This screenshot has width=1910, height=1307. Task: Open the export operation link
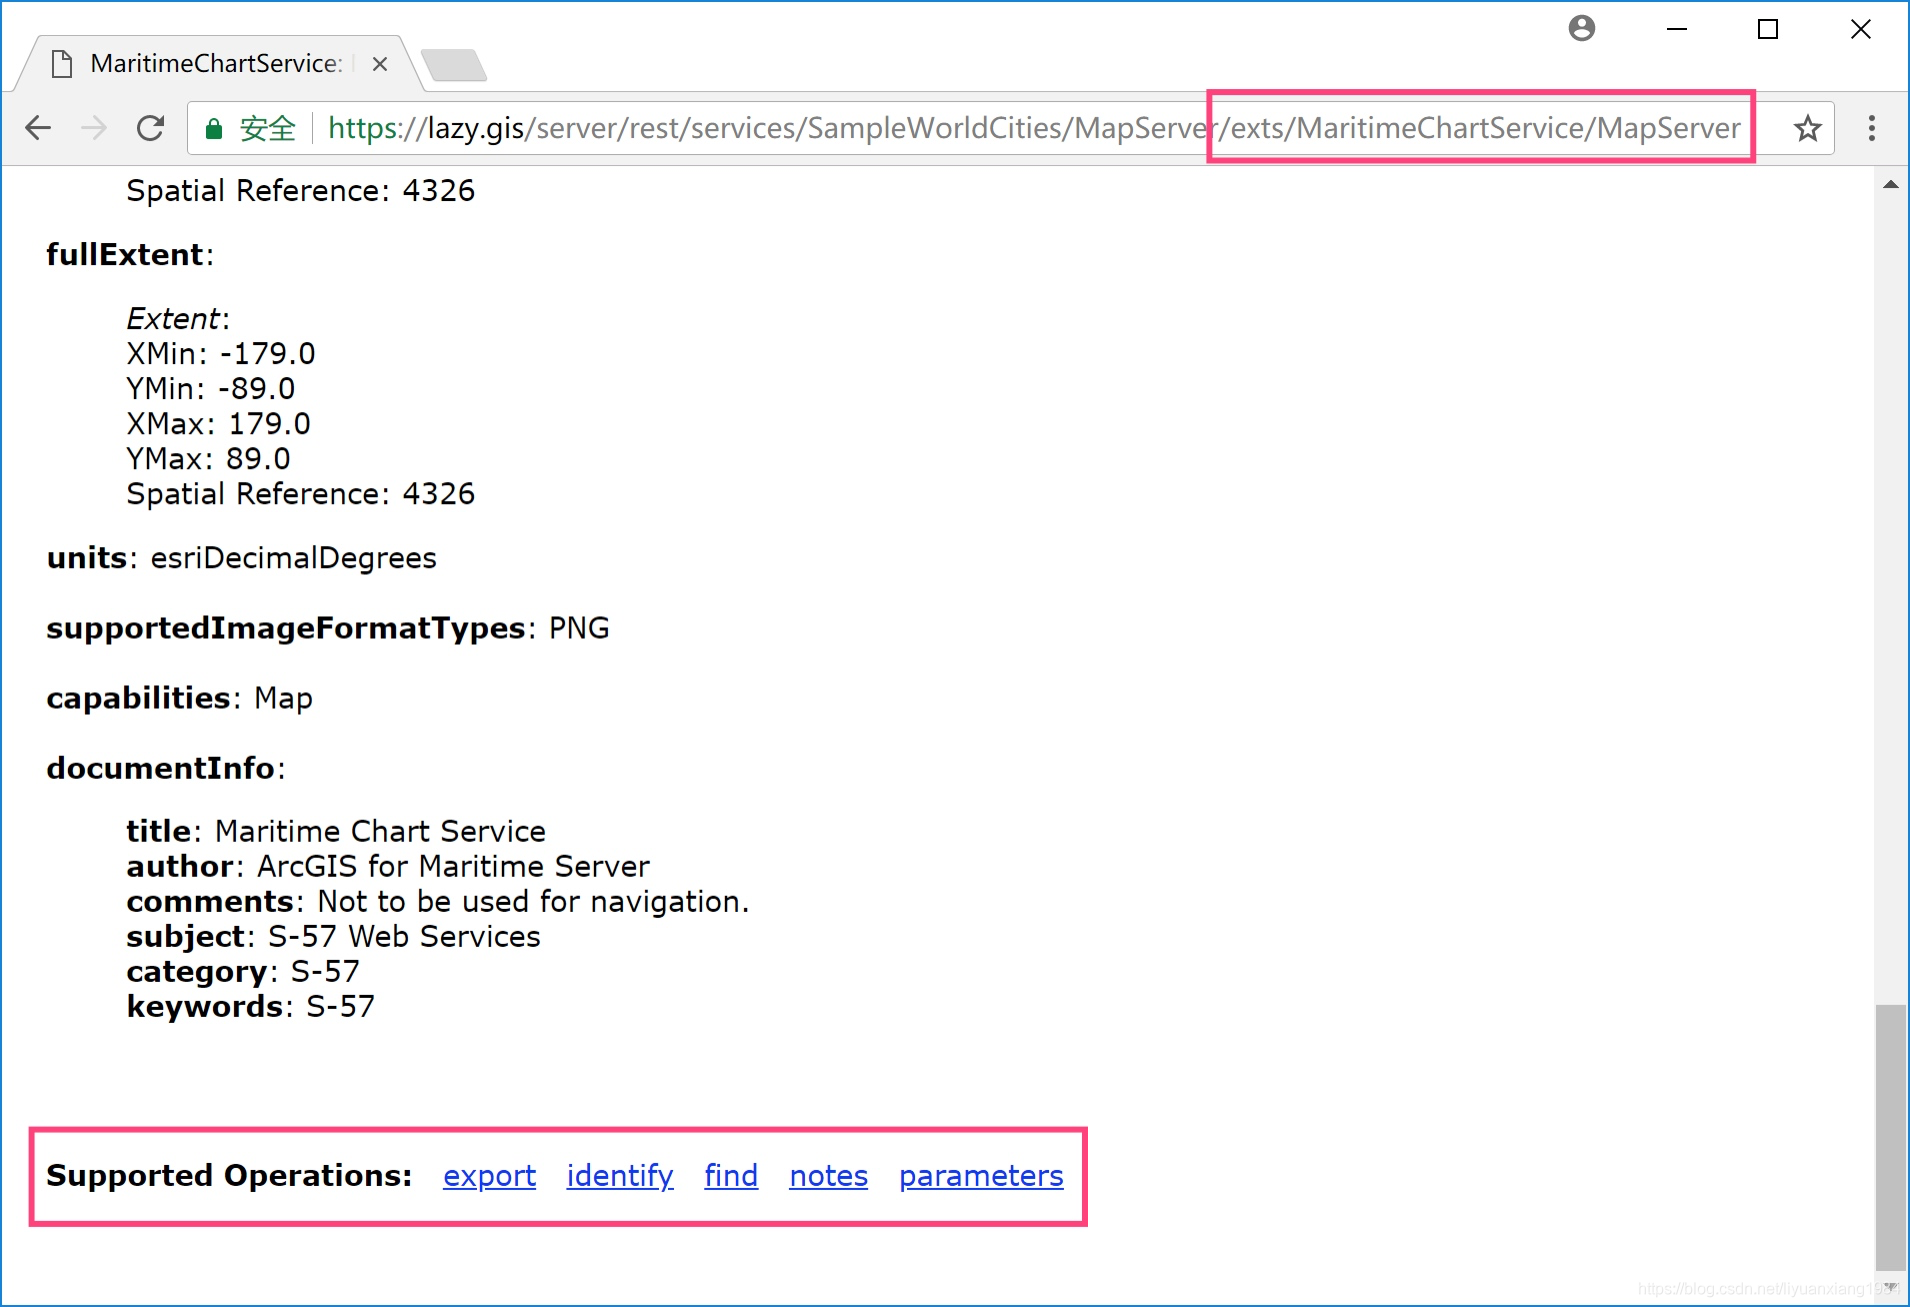click(489, 1176)
